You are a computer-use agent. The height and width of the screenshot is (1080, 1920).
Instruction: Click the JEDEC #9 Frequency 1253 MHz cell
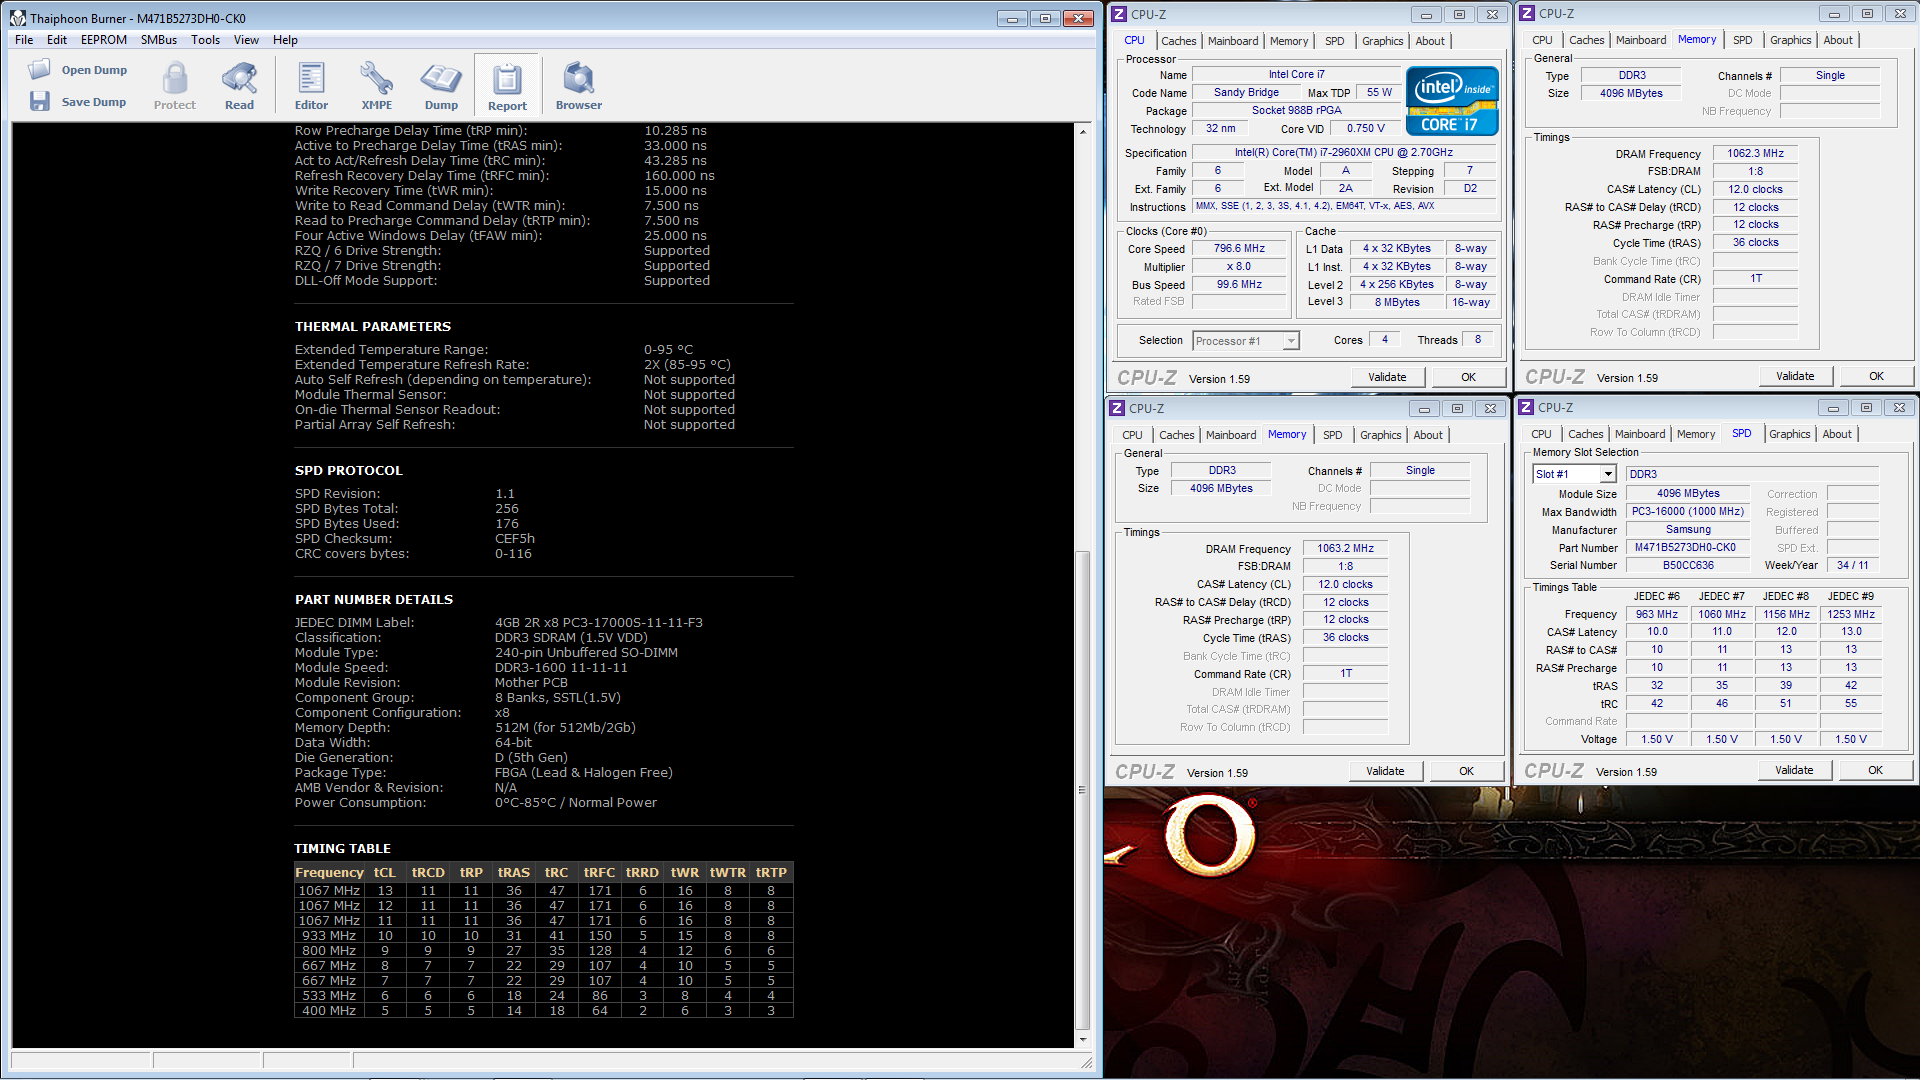(1851, 614)
